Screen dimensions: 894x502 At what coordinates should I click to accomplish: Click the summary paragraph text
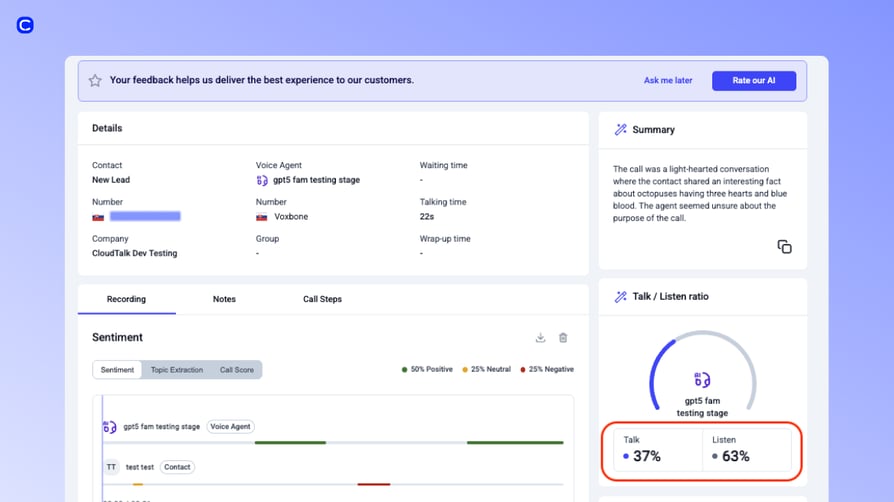coord(700,193)
